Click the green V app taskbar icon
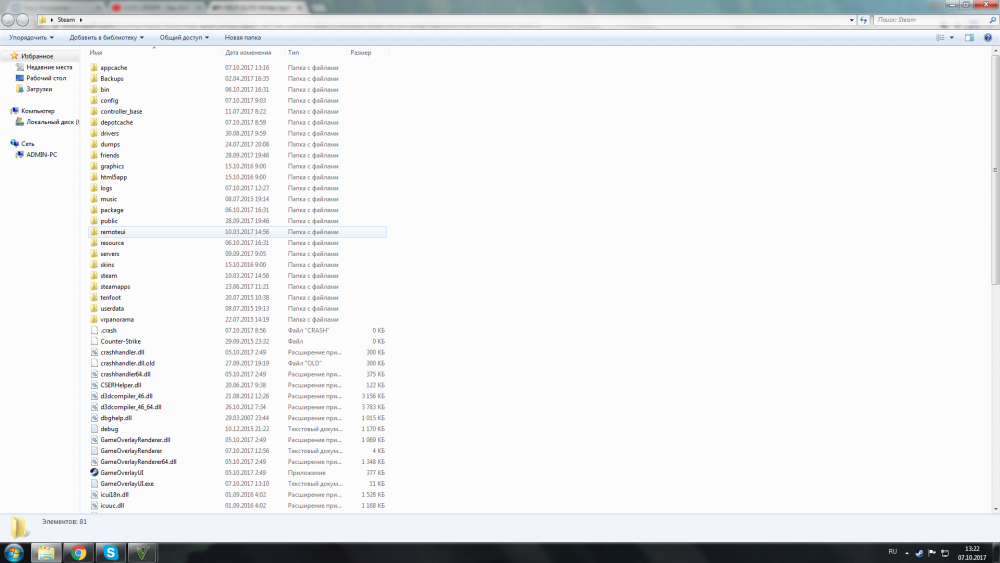This screenshot has height=563, width=1000. tap(142, 553)
